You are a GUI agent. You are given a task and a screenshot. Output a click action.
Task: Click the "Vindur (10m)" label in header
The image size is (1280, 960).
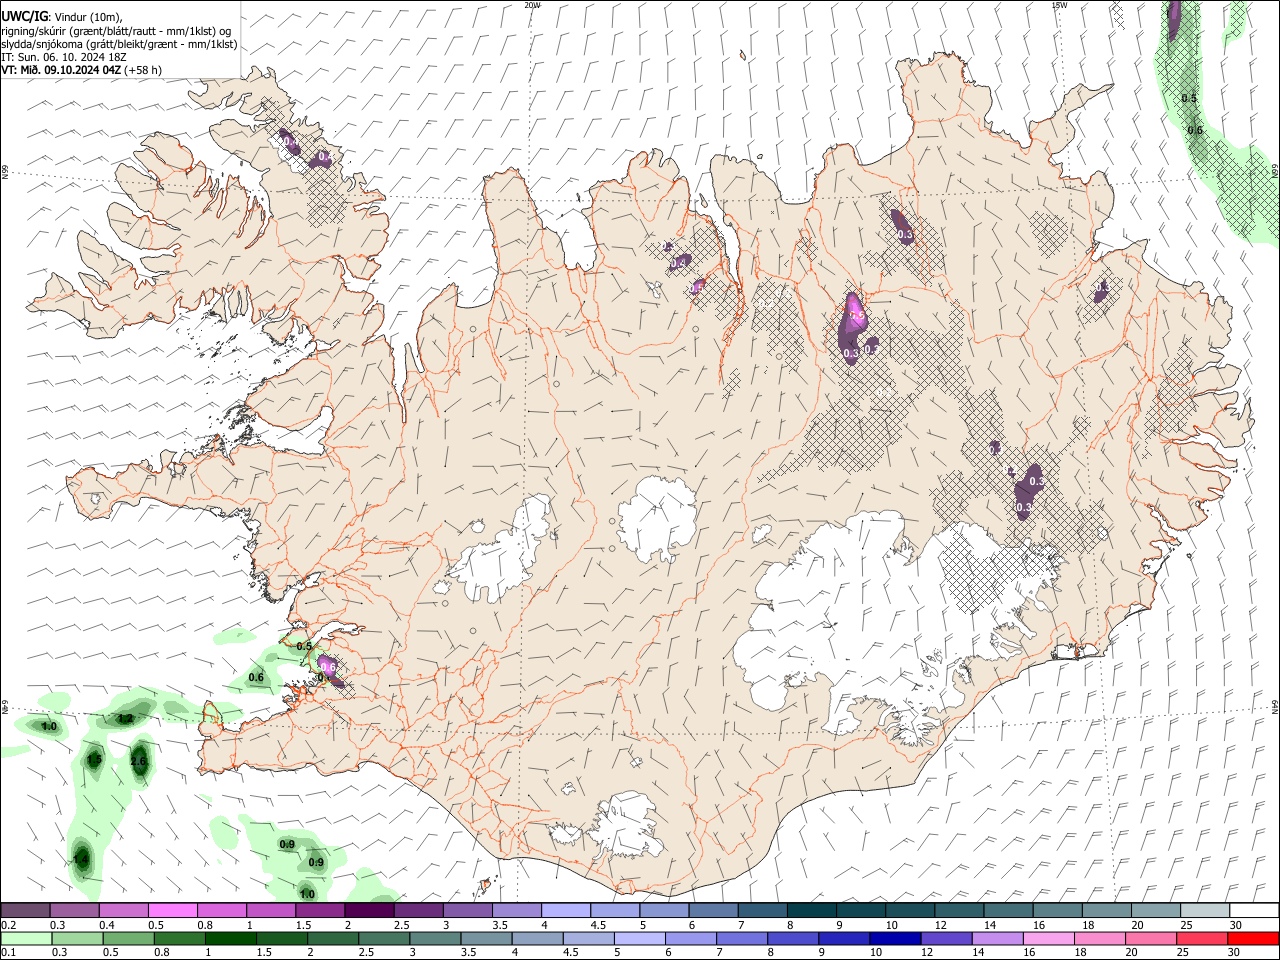[88, 16]
